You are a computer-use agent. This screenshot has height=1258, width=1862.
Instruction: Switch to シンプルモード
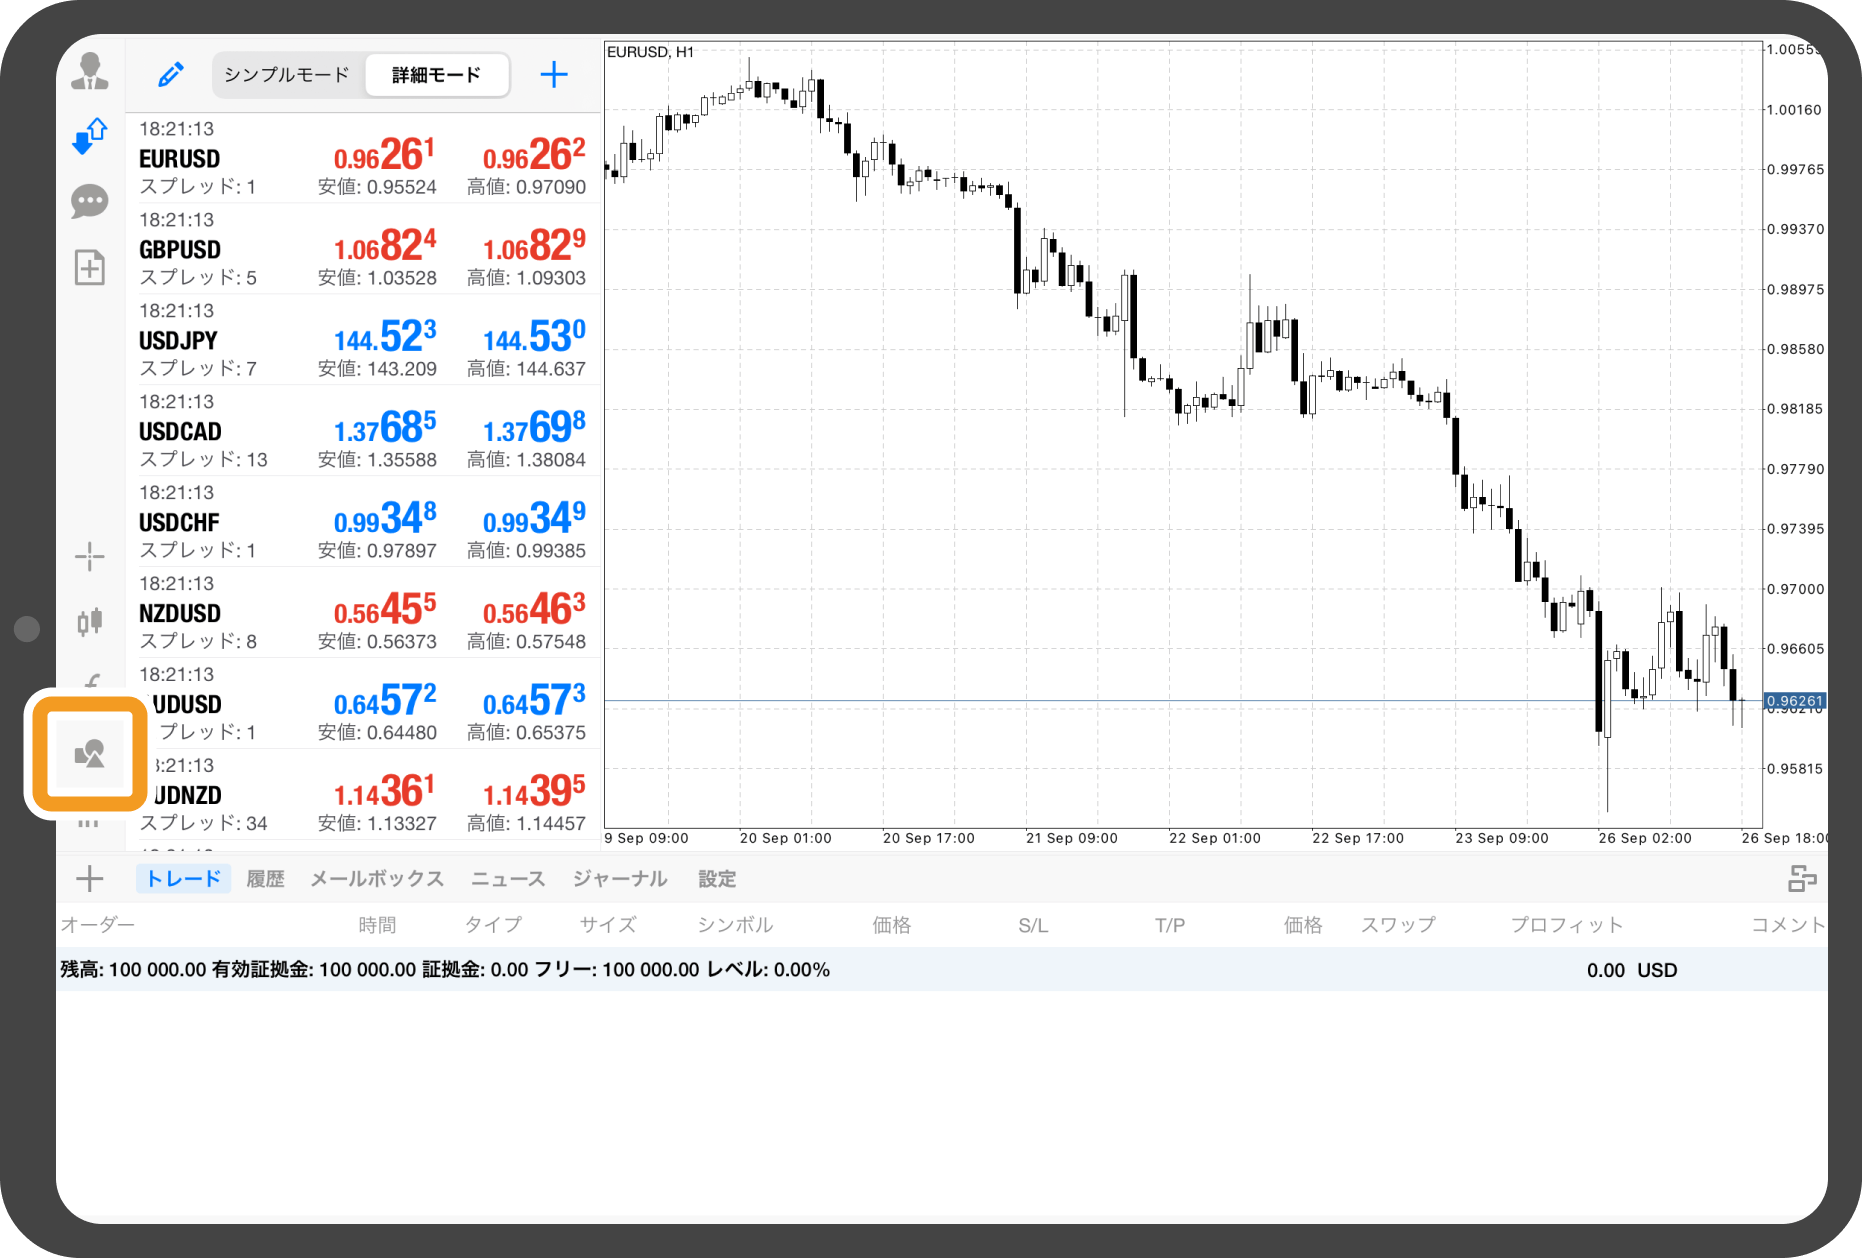pyautogui.click(x=287, y=75)
